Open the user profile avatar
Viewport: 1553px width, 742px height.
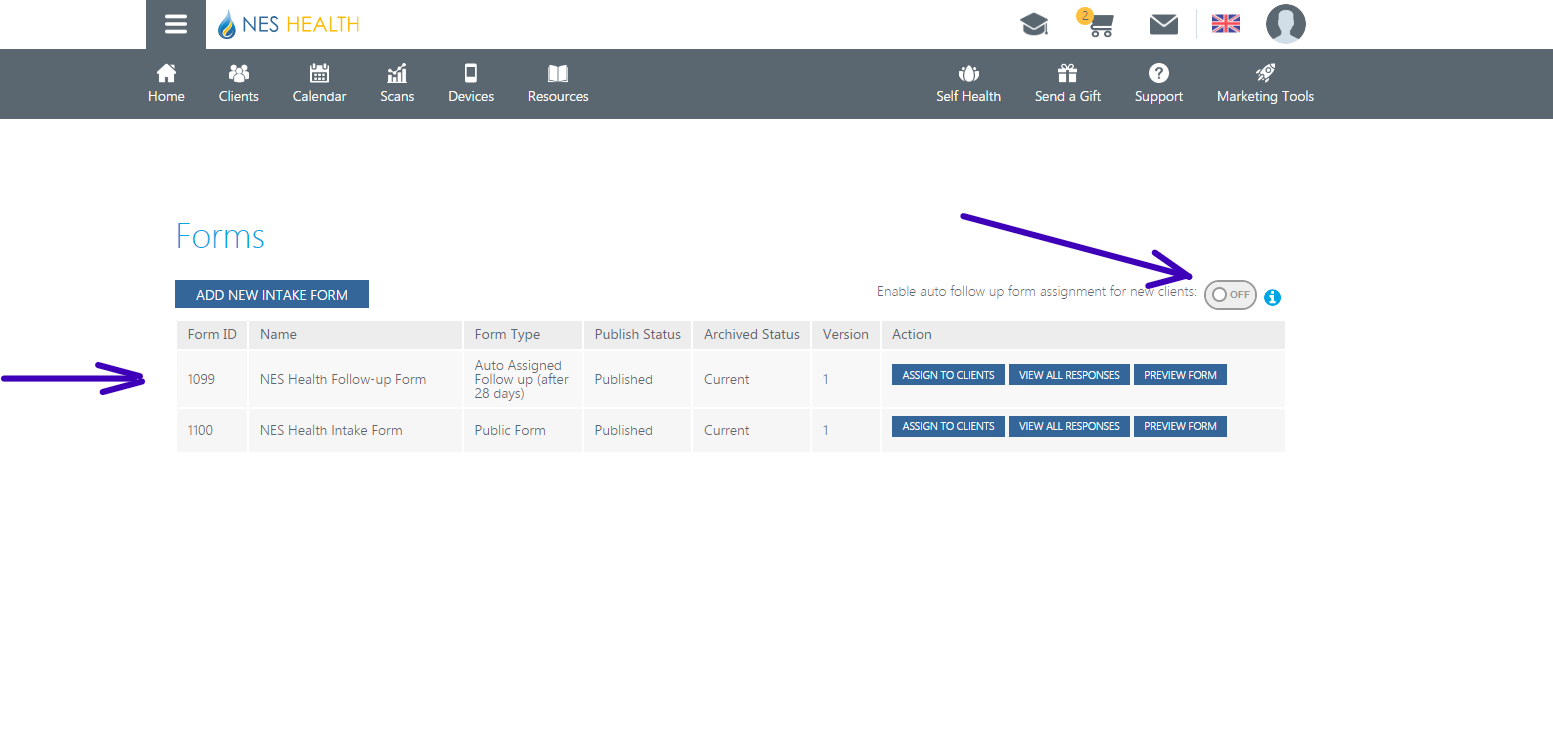[1285, 24]
